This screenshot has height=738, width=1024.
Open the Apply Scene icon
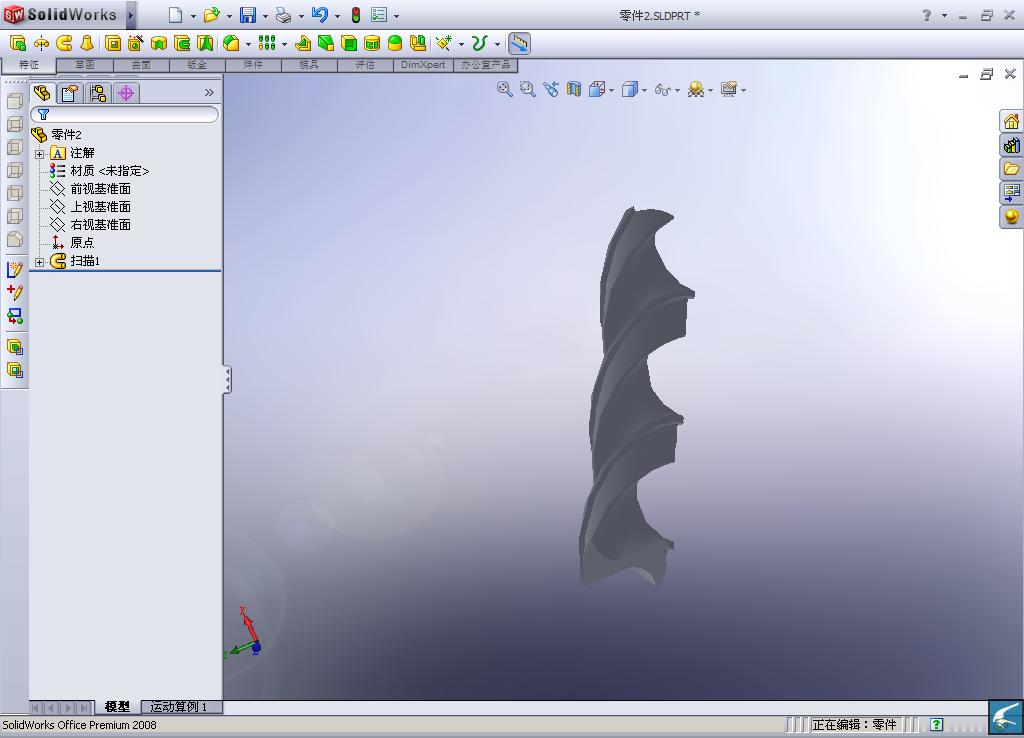click(696, 89)
